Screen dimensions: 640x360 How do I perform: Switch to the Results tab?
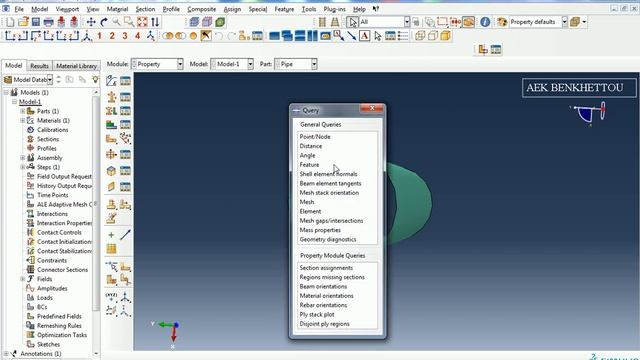[39, 66]
